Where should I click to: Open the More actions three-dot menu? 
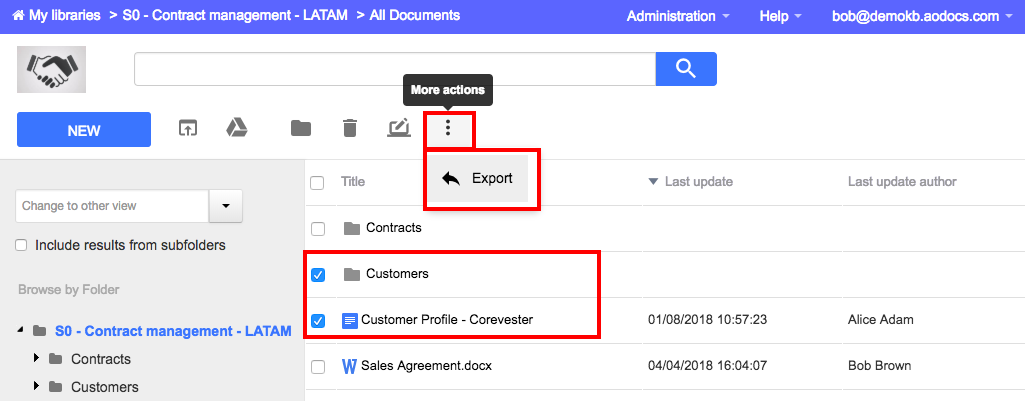(x=448, y=128)
